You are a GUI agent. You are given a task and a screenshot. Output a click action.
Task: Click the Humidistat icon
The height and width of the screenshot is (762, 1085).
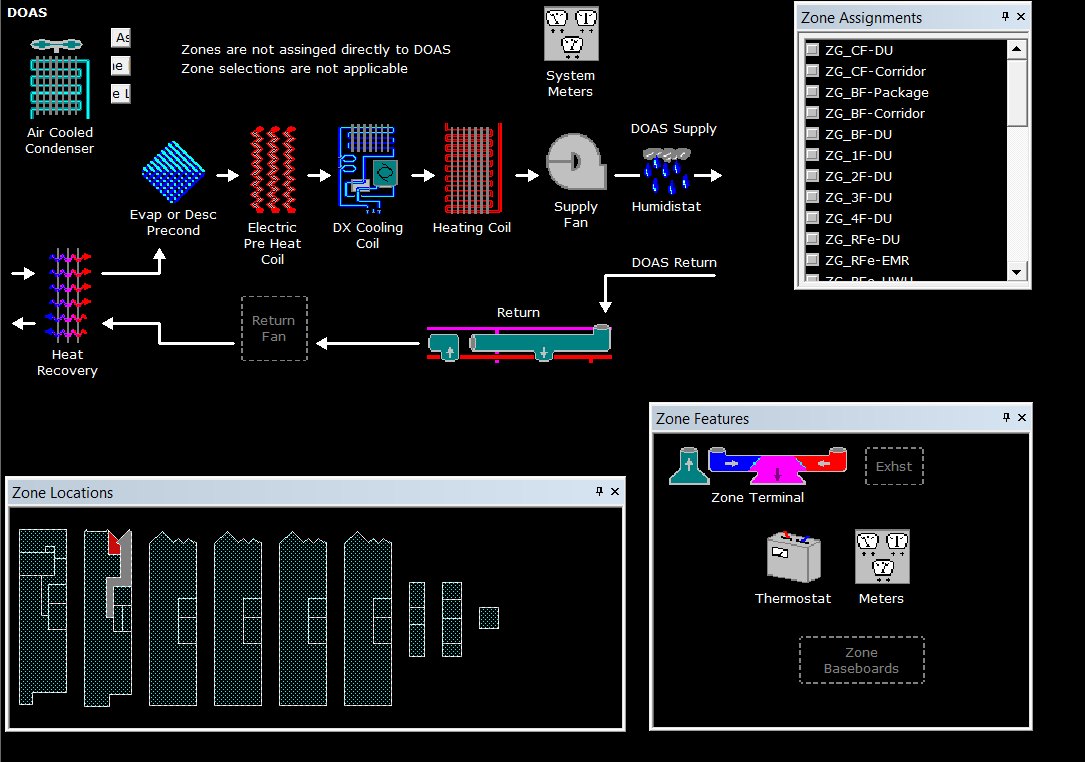[666, 171]
